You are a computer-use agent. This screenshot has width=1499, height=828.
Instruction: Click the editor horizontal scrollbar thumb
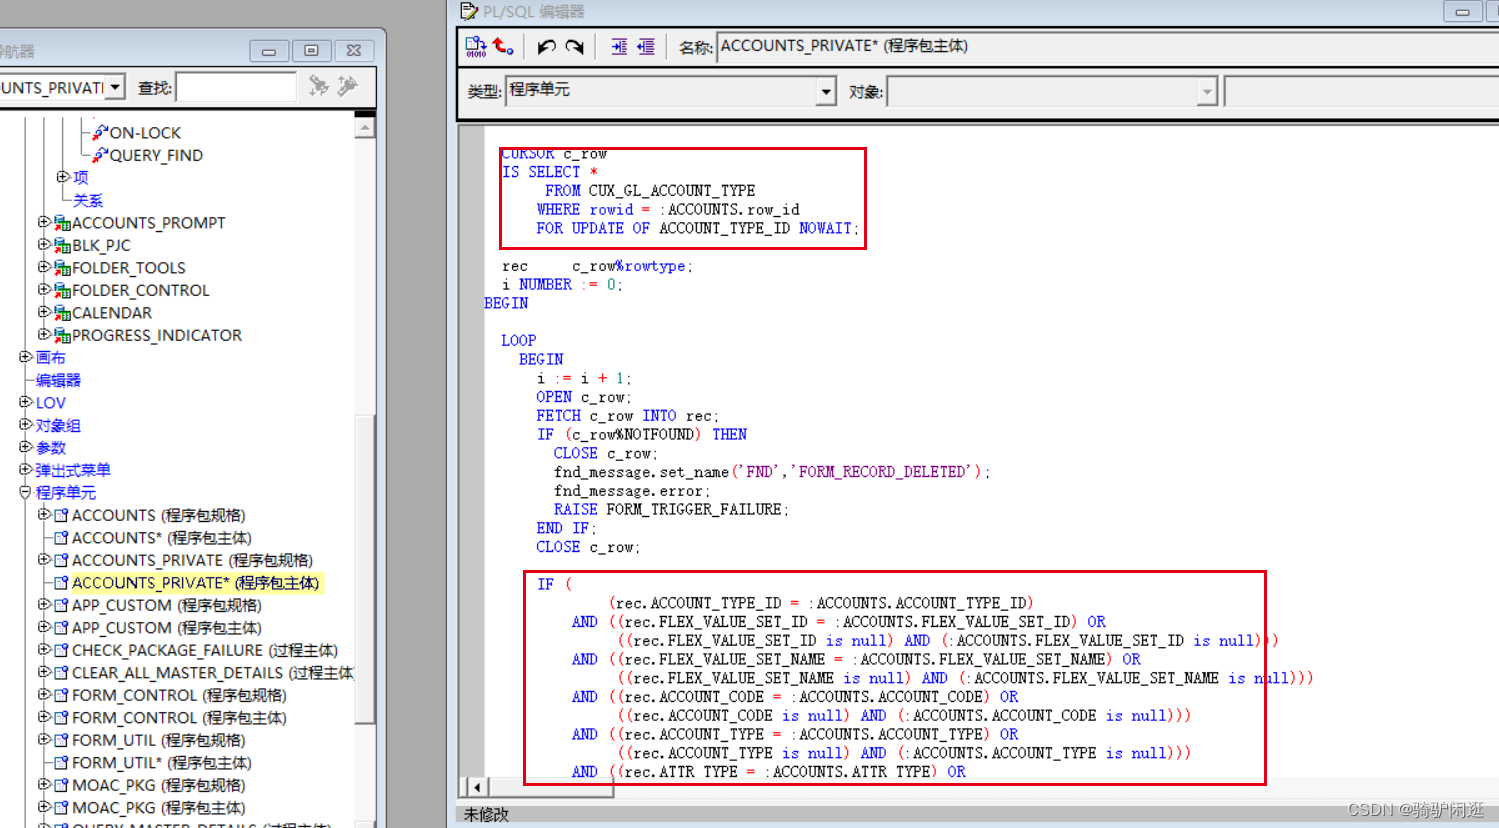coord(551,787)
